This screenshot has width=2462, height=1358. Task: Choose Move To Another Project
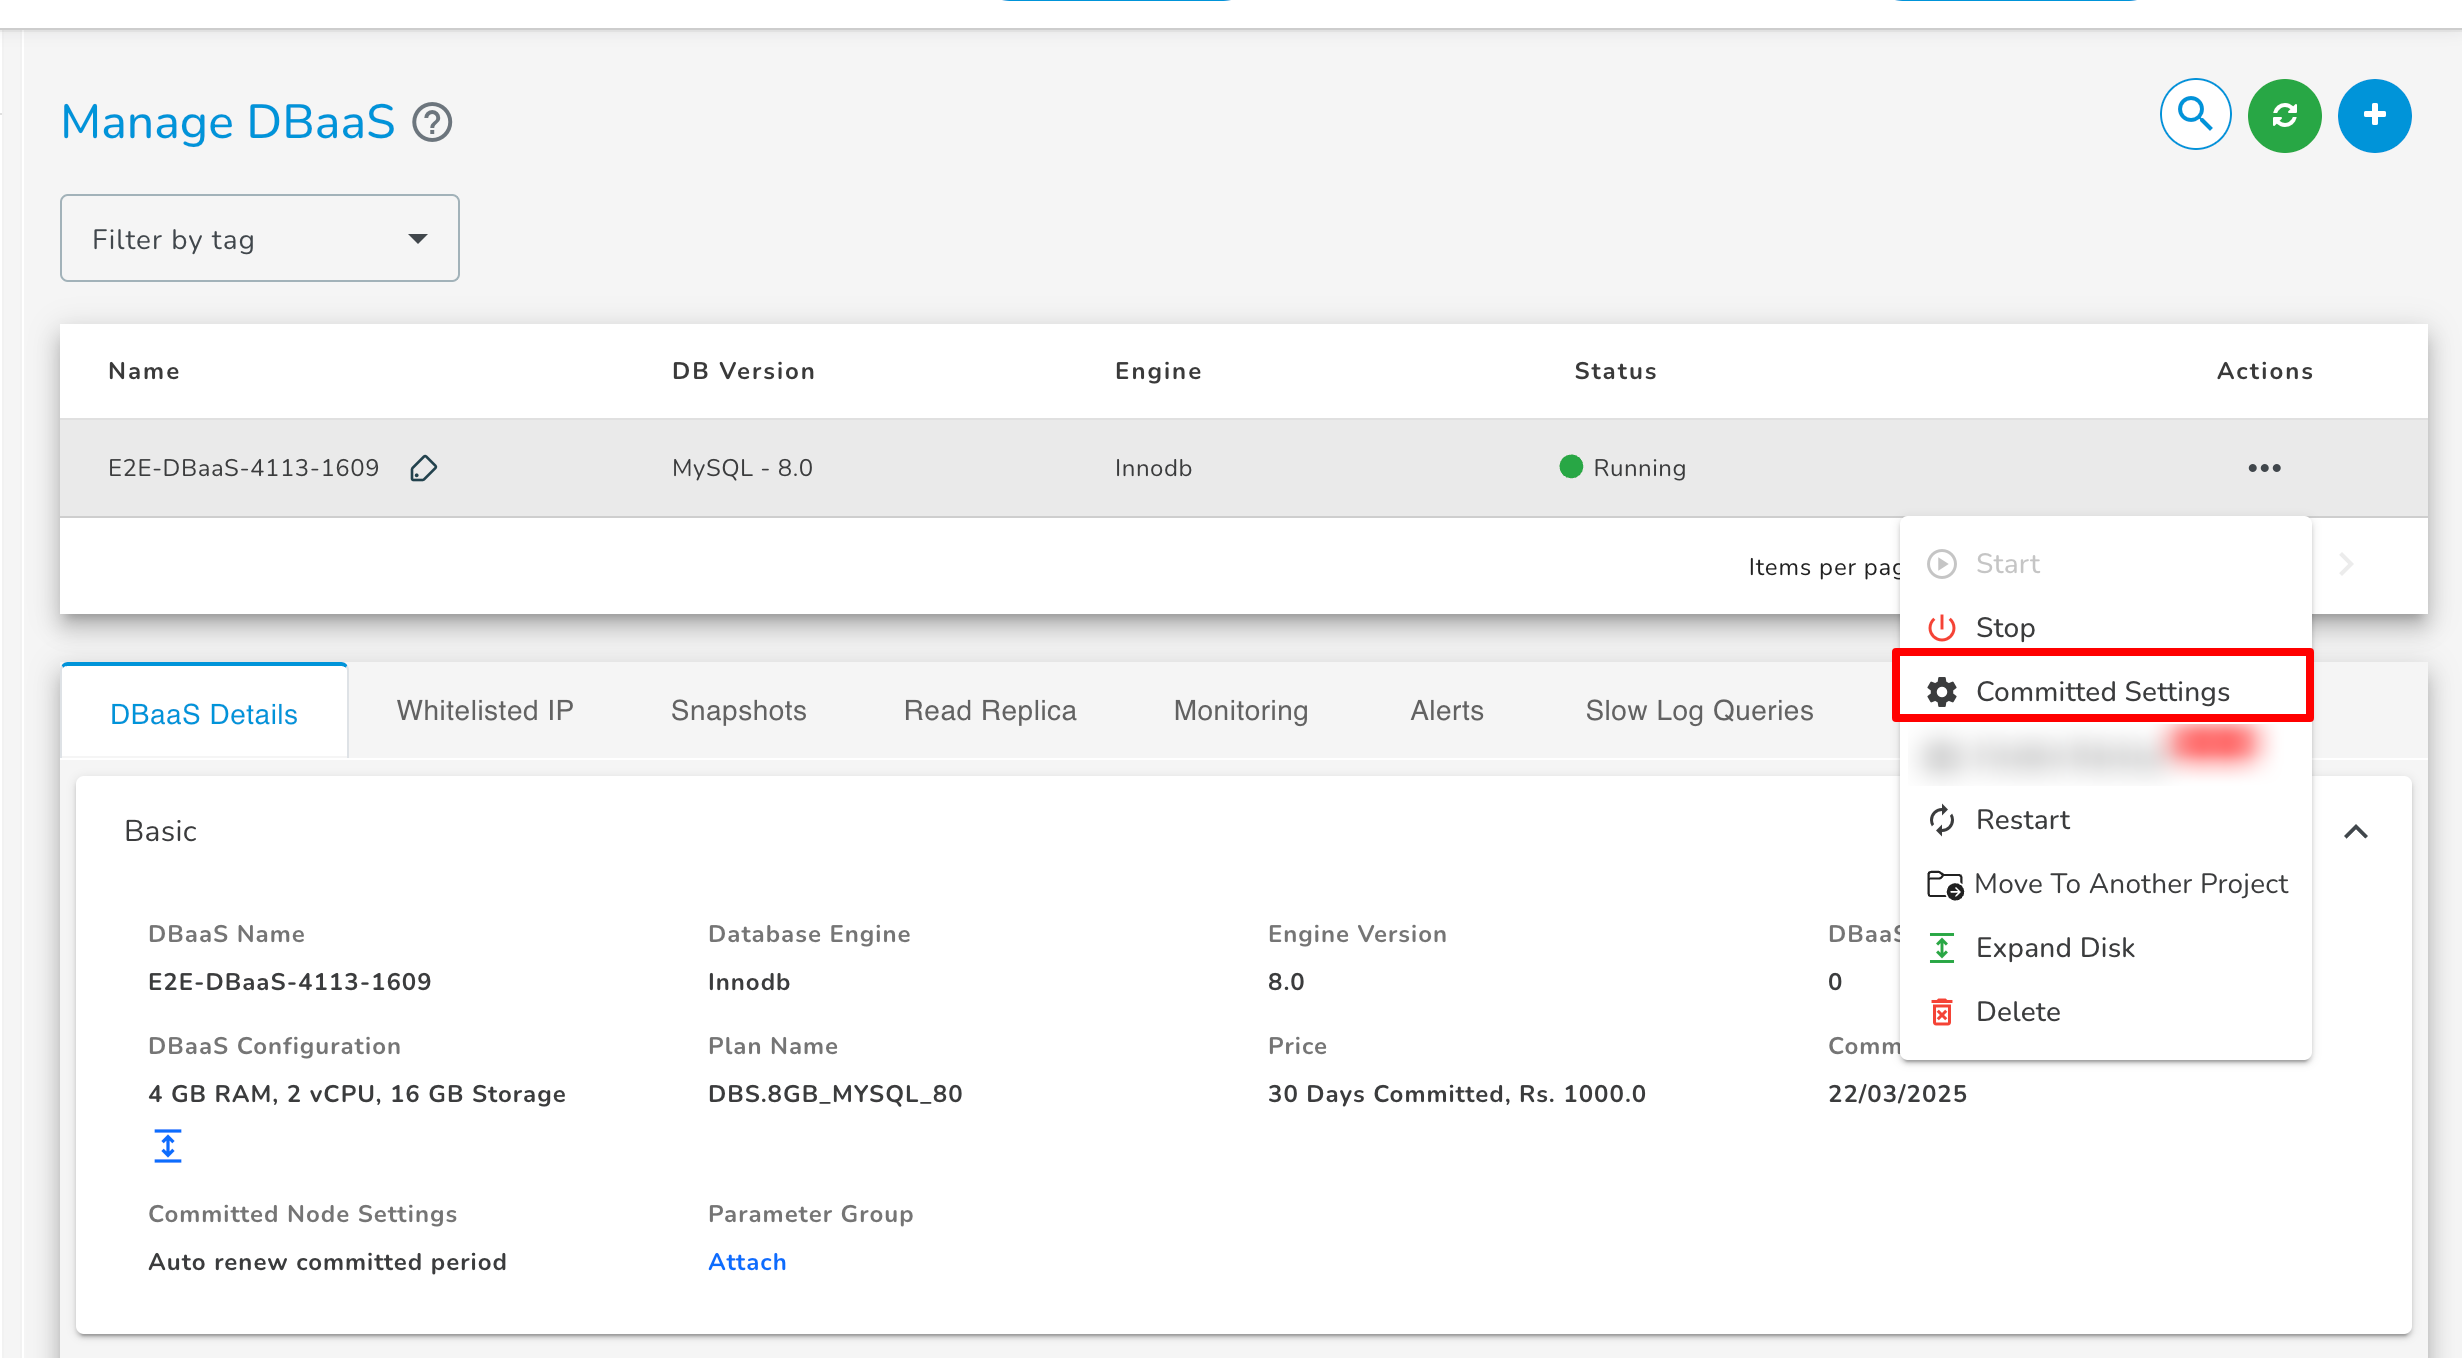pyautogui.click(x=2106, y=884)
